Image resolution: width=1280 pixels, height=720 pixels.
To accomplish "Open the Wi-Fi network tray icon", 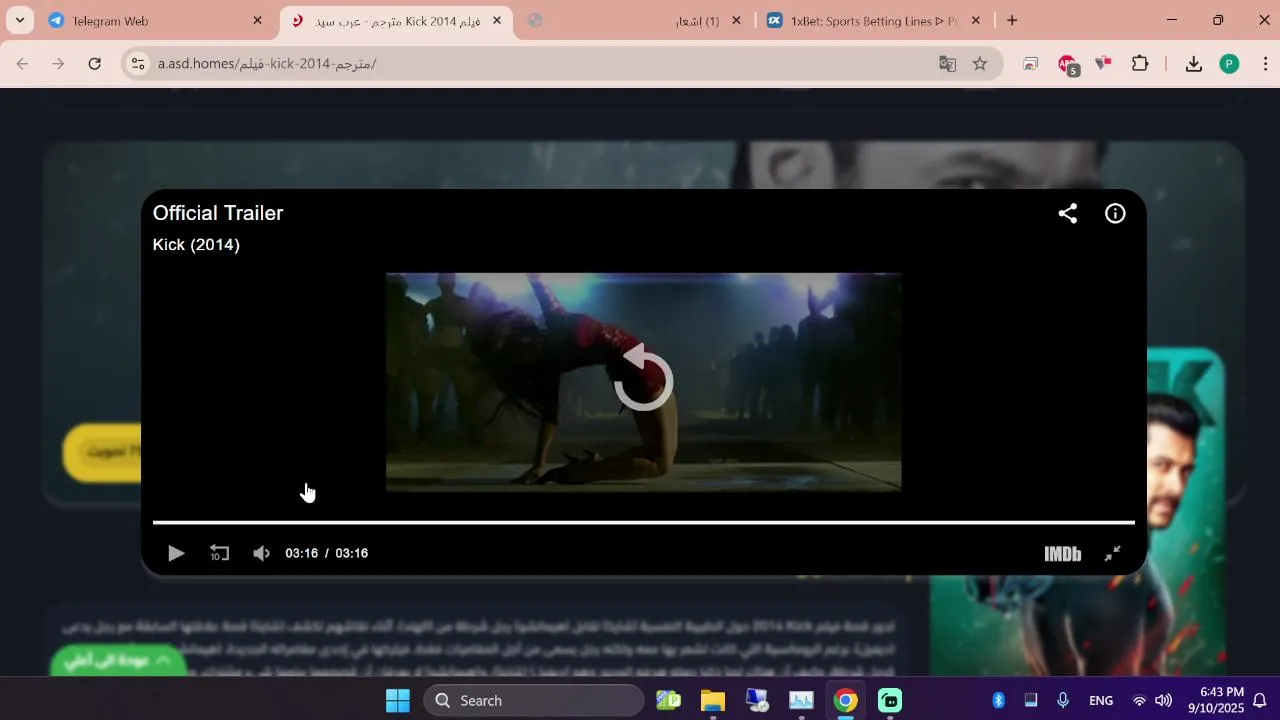I will pos(1139,700).
